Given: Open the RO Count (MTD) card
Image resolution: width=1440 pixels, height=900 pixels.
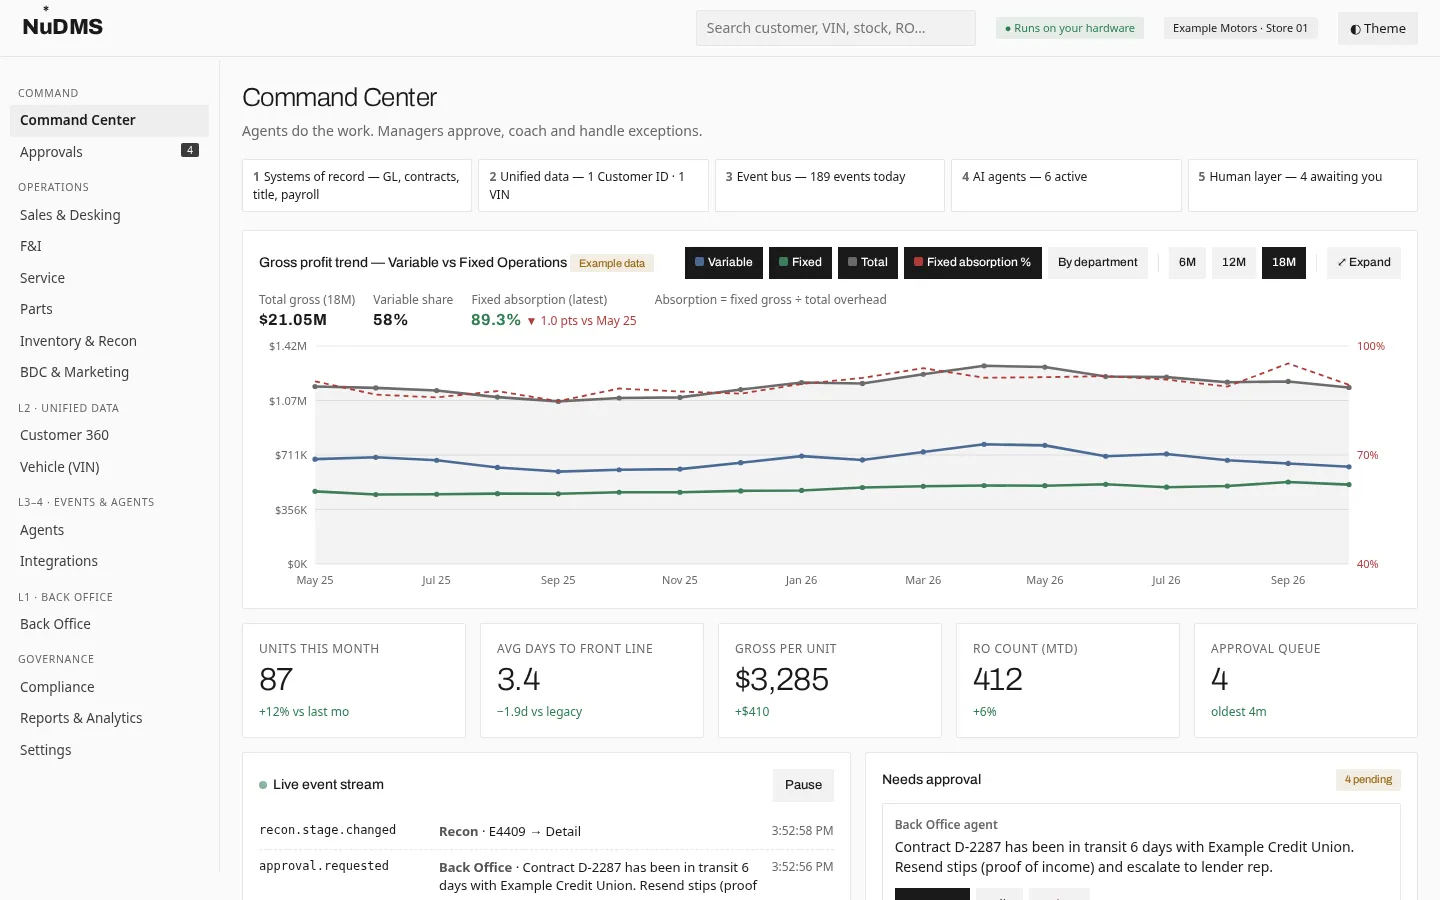Looking at the screenshot, I should pyautogui.click(x=1068, y=681).
